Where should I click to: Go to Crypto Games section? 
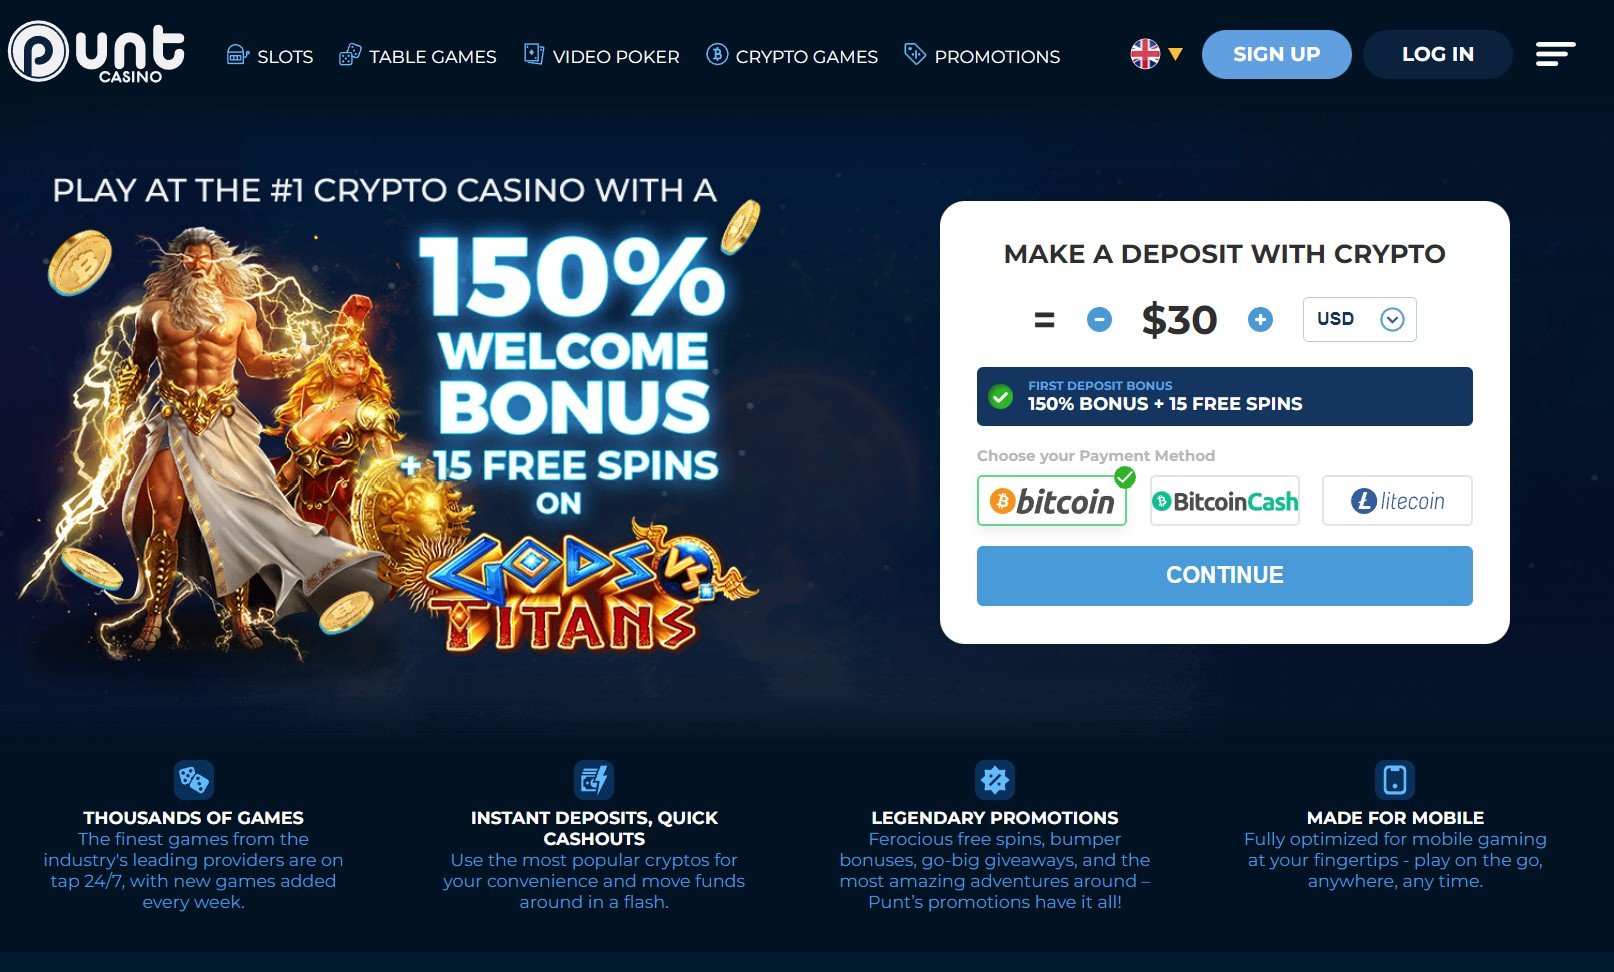[792, 56]
